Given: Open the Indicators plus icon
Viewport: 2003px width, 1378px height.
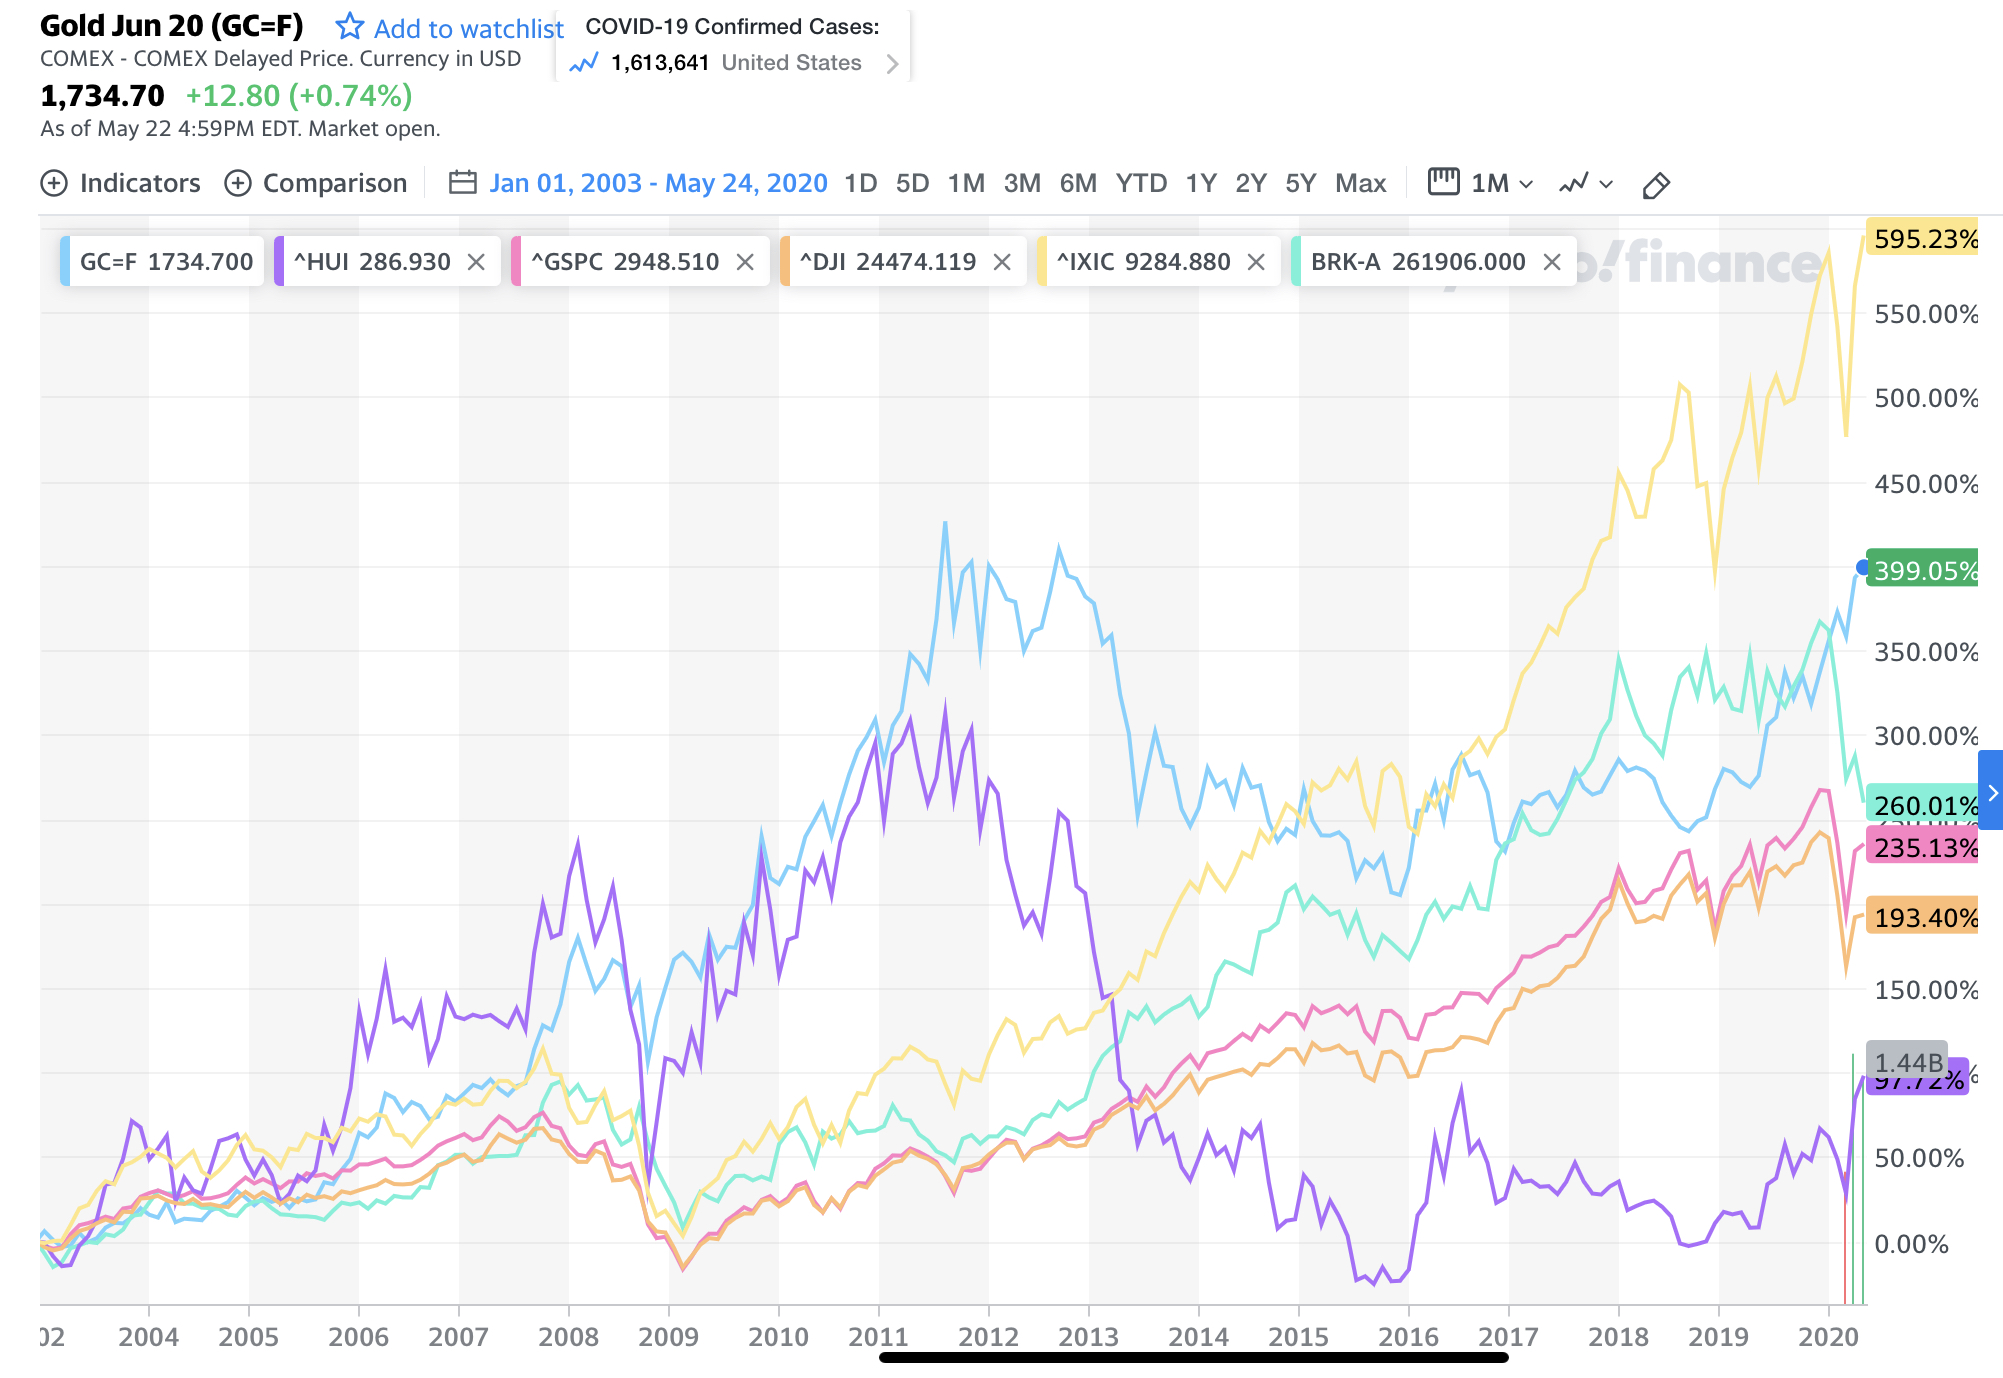Looking at the screenshot, I should [x=54, y=184].
